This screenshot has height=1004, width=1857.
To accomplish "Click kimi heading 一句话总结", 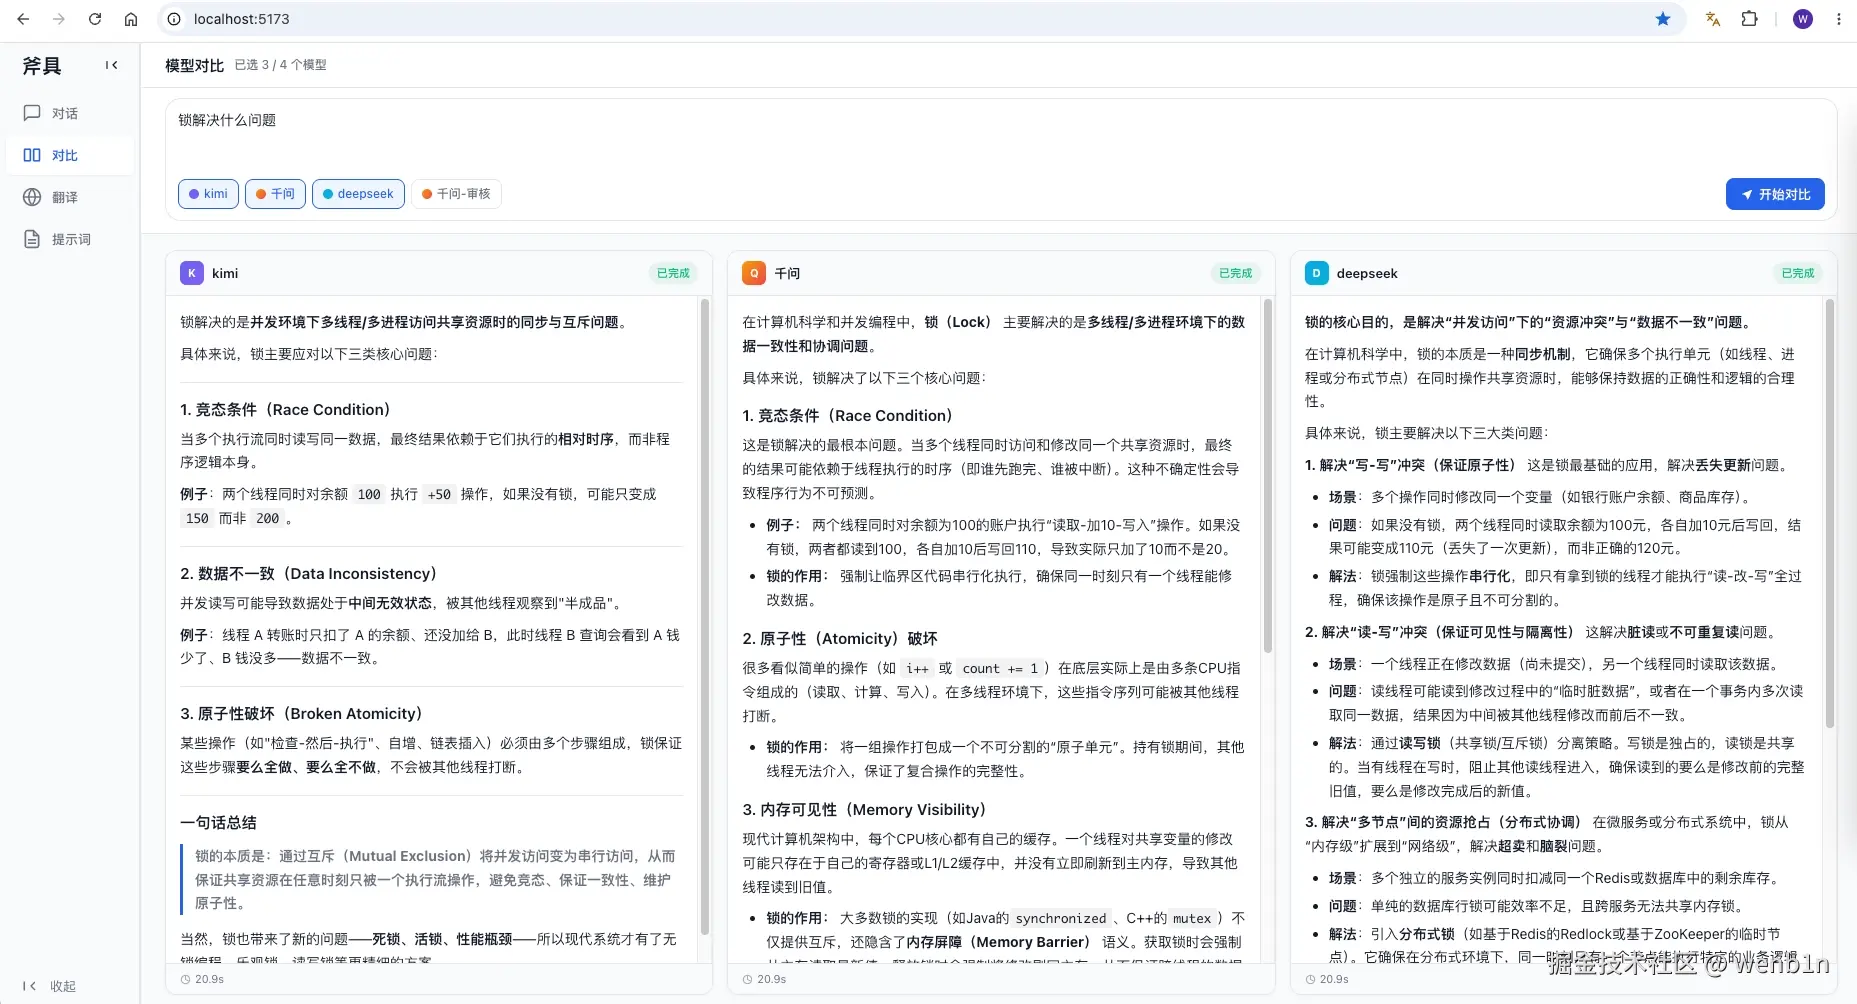I will pyautogui.click(x=218, y=822).
